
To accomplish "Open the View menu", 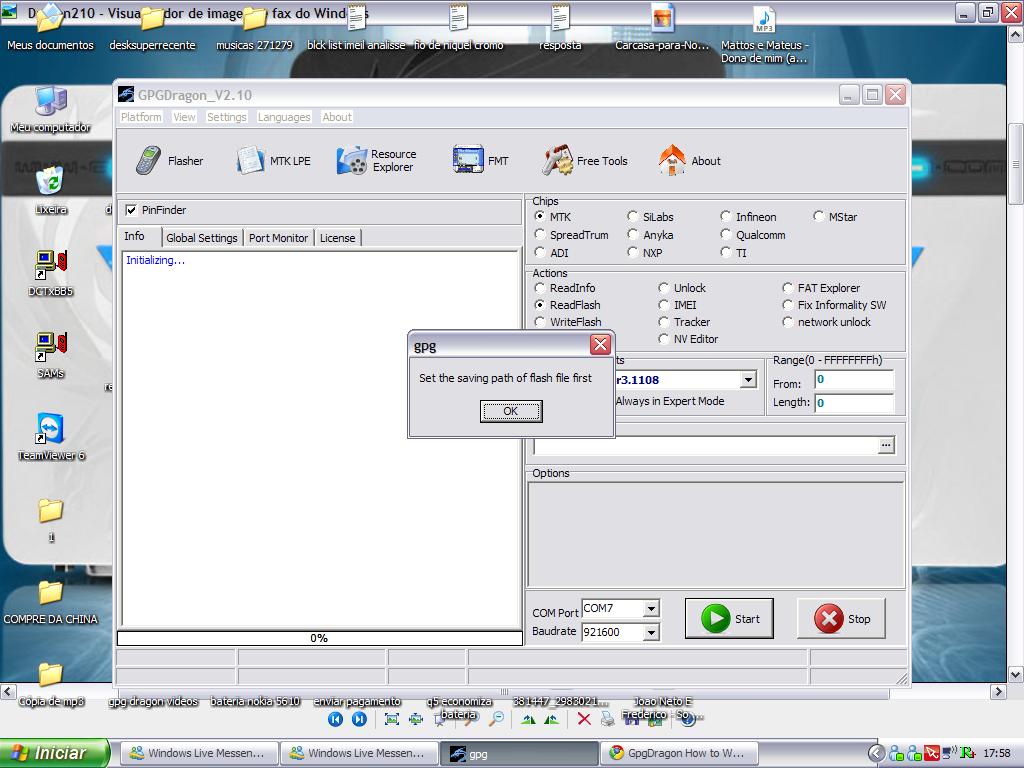I will click(184, 117).
